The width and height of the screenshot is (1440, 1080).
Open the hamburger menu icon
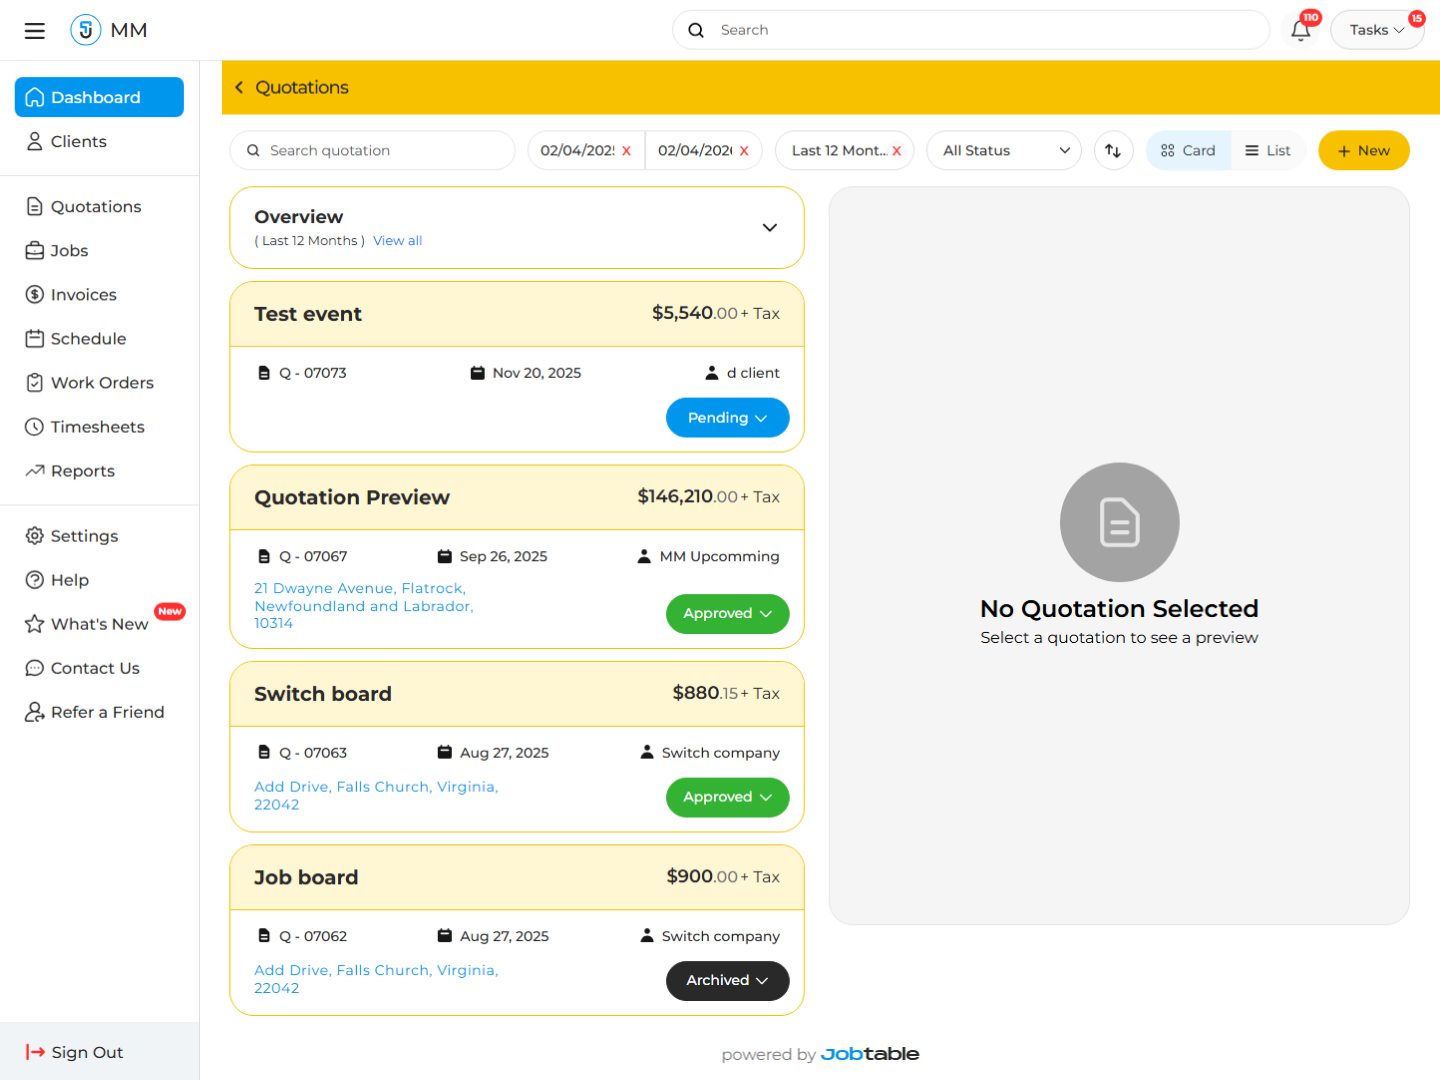[35, 30]
